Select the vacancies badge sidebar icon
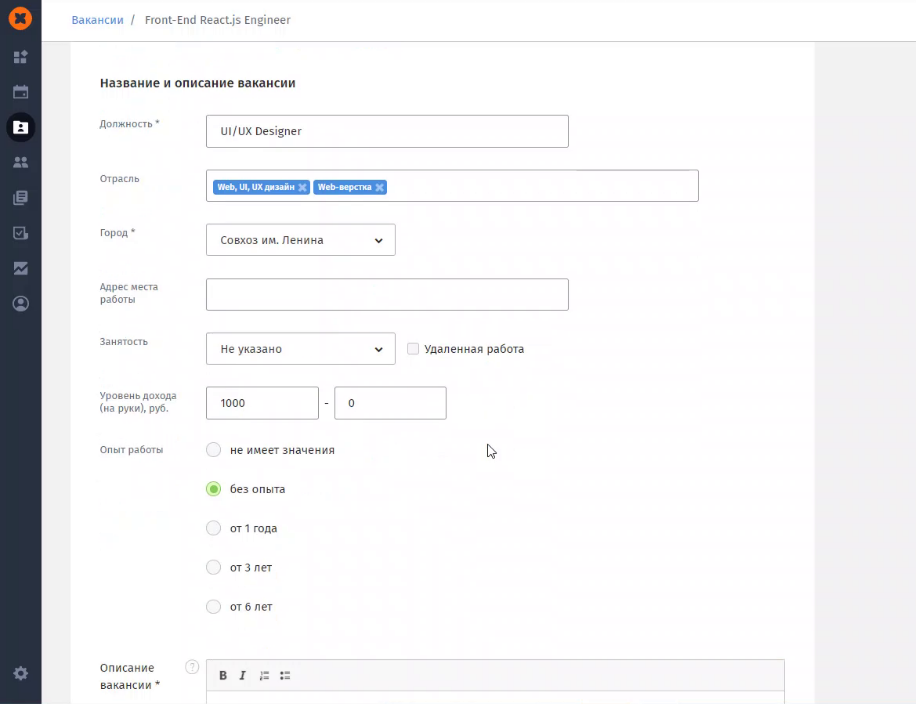Screen dimensions: 916x704 click(x=20, y=127)
